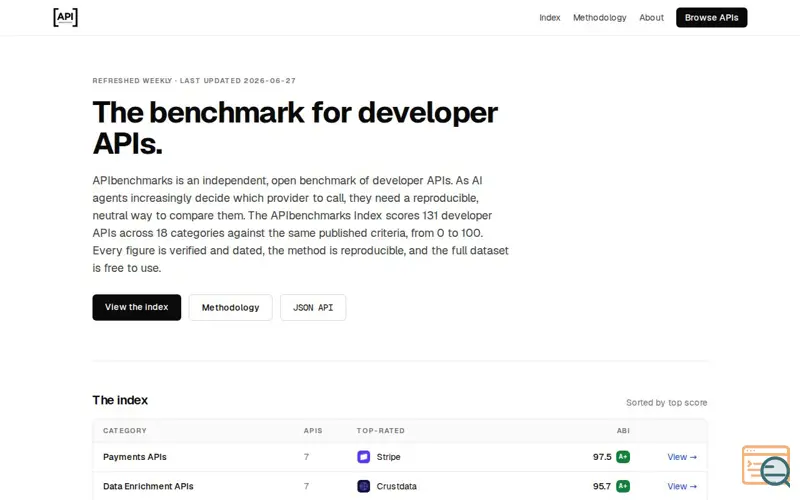Click the Refreshed weekly last updated line
This screenshot has height=500, width=800.
194,81
